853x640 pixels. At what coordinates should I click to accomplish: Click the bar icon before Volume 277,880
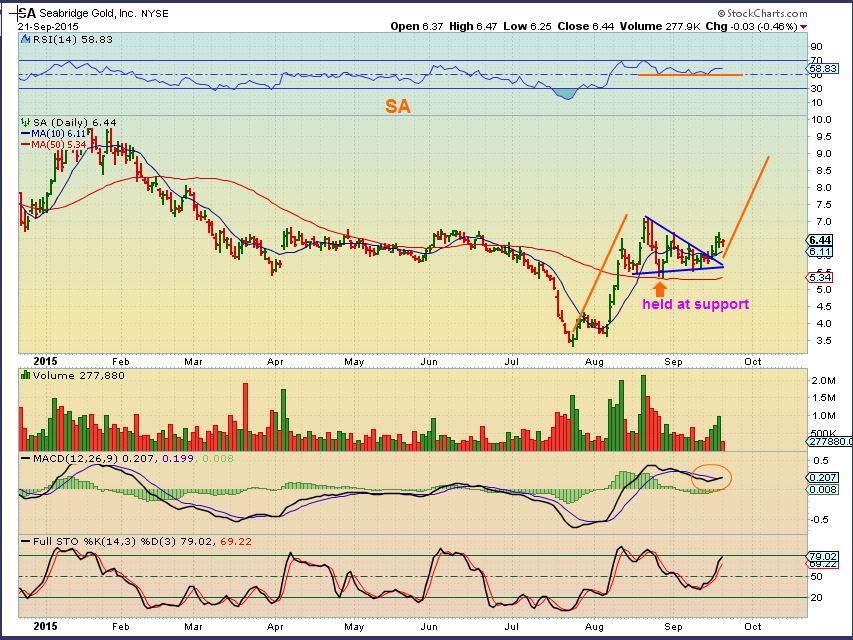[x=25, y=375]
